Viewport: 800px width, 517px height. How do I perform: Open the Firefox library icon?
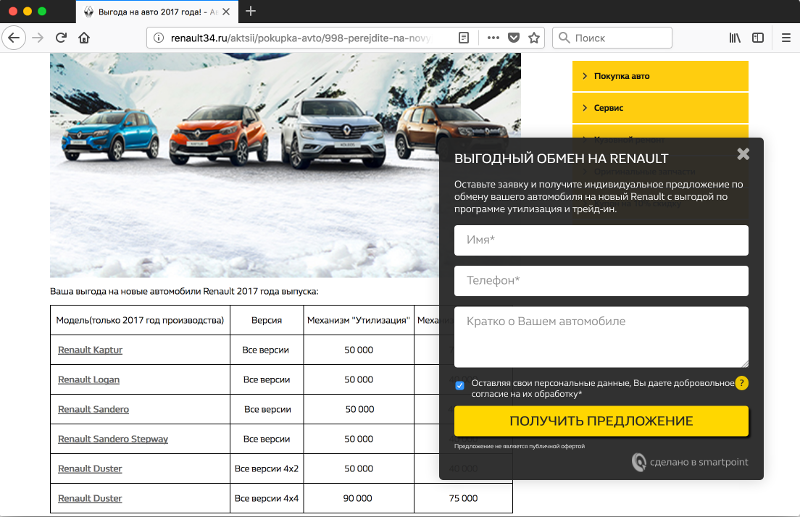(x=734, y=37)
